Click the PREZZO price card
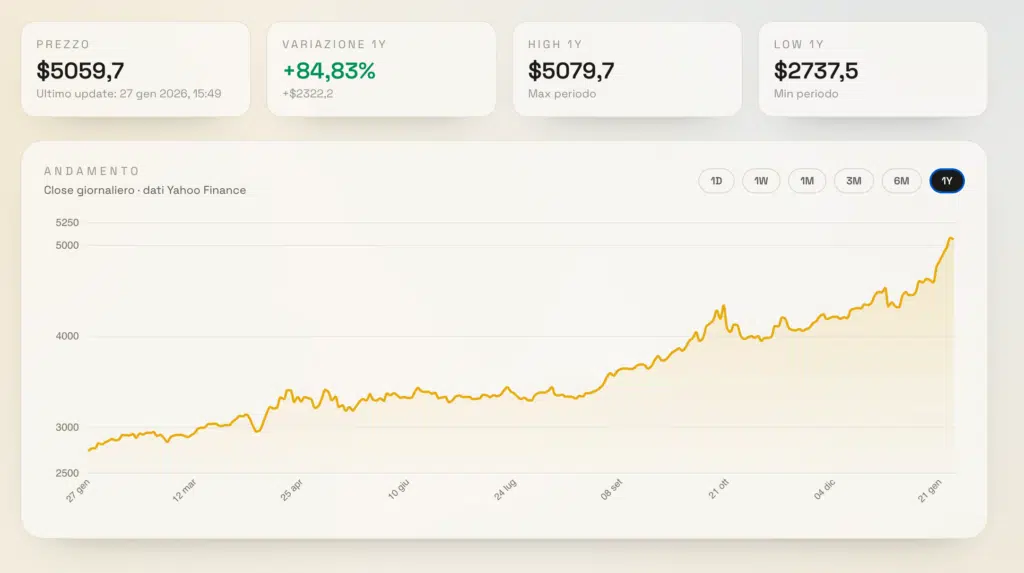1024x573 pixels. 136,69
